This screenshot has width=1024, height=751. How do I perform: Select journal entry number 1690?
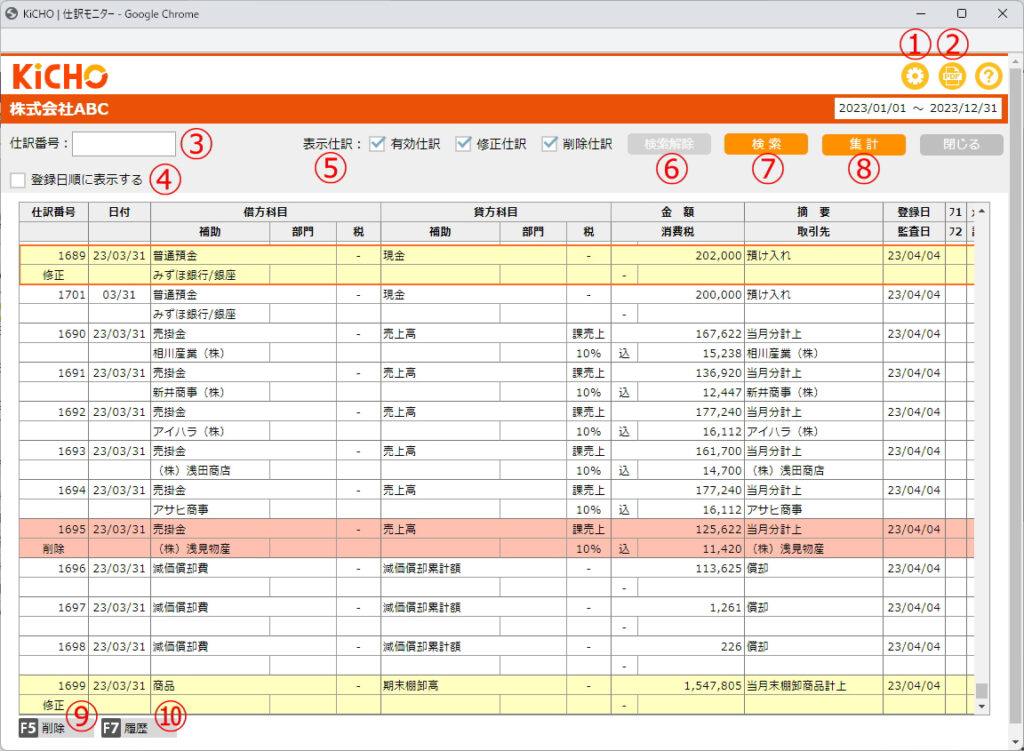pyautogui.click(x=71, y=334)
